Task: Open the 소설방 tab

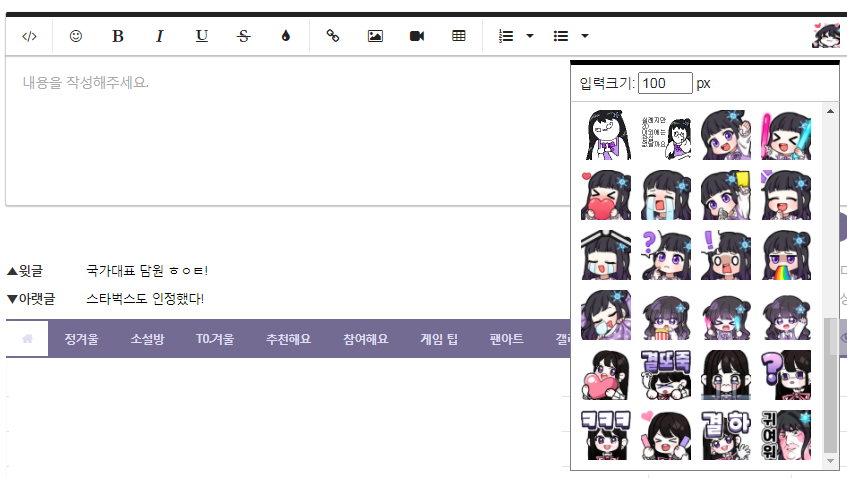Action: point(147,339)
